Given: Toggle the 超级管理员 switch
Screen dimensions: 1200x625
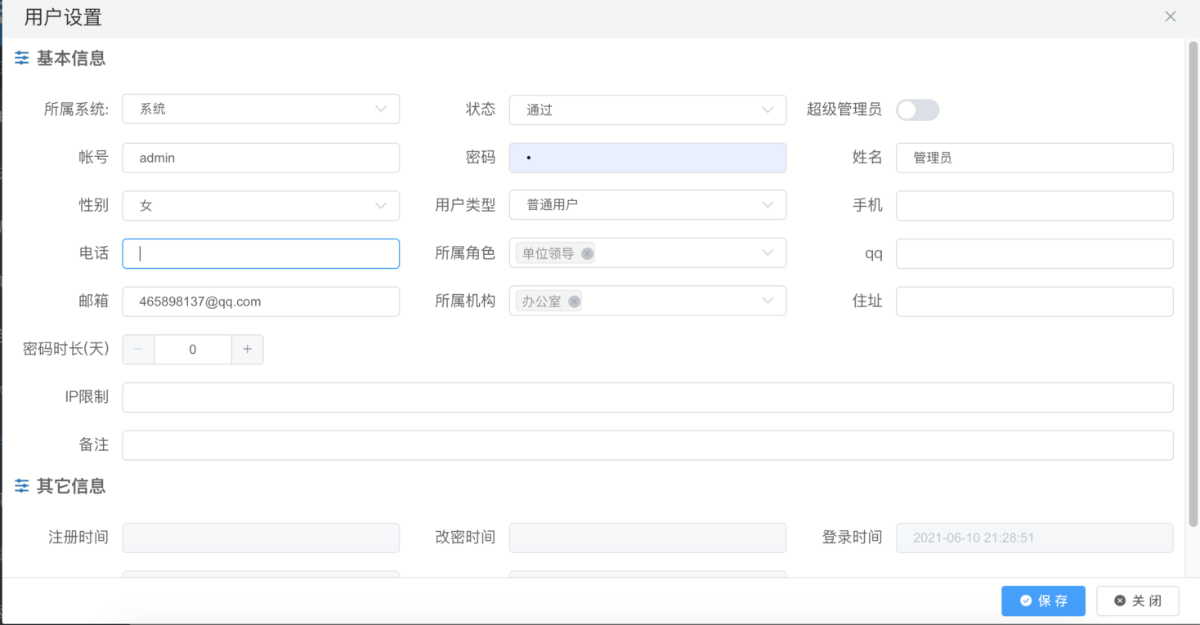Looking at the screenshot, I should [917, 110].
